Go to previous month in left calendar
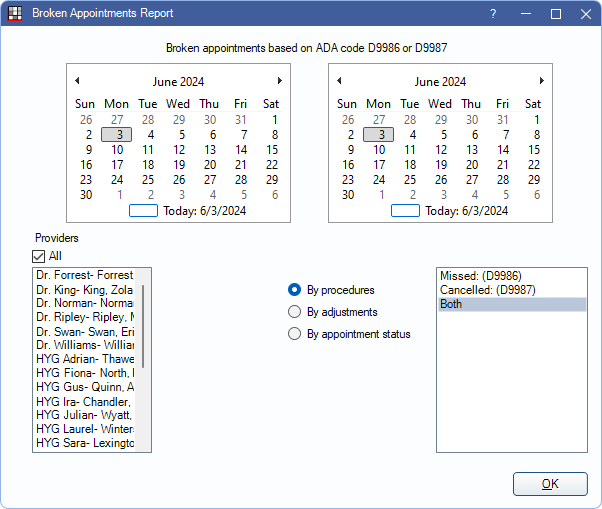This screenshot has height=509, width=602. [x=78, y=81]
